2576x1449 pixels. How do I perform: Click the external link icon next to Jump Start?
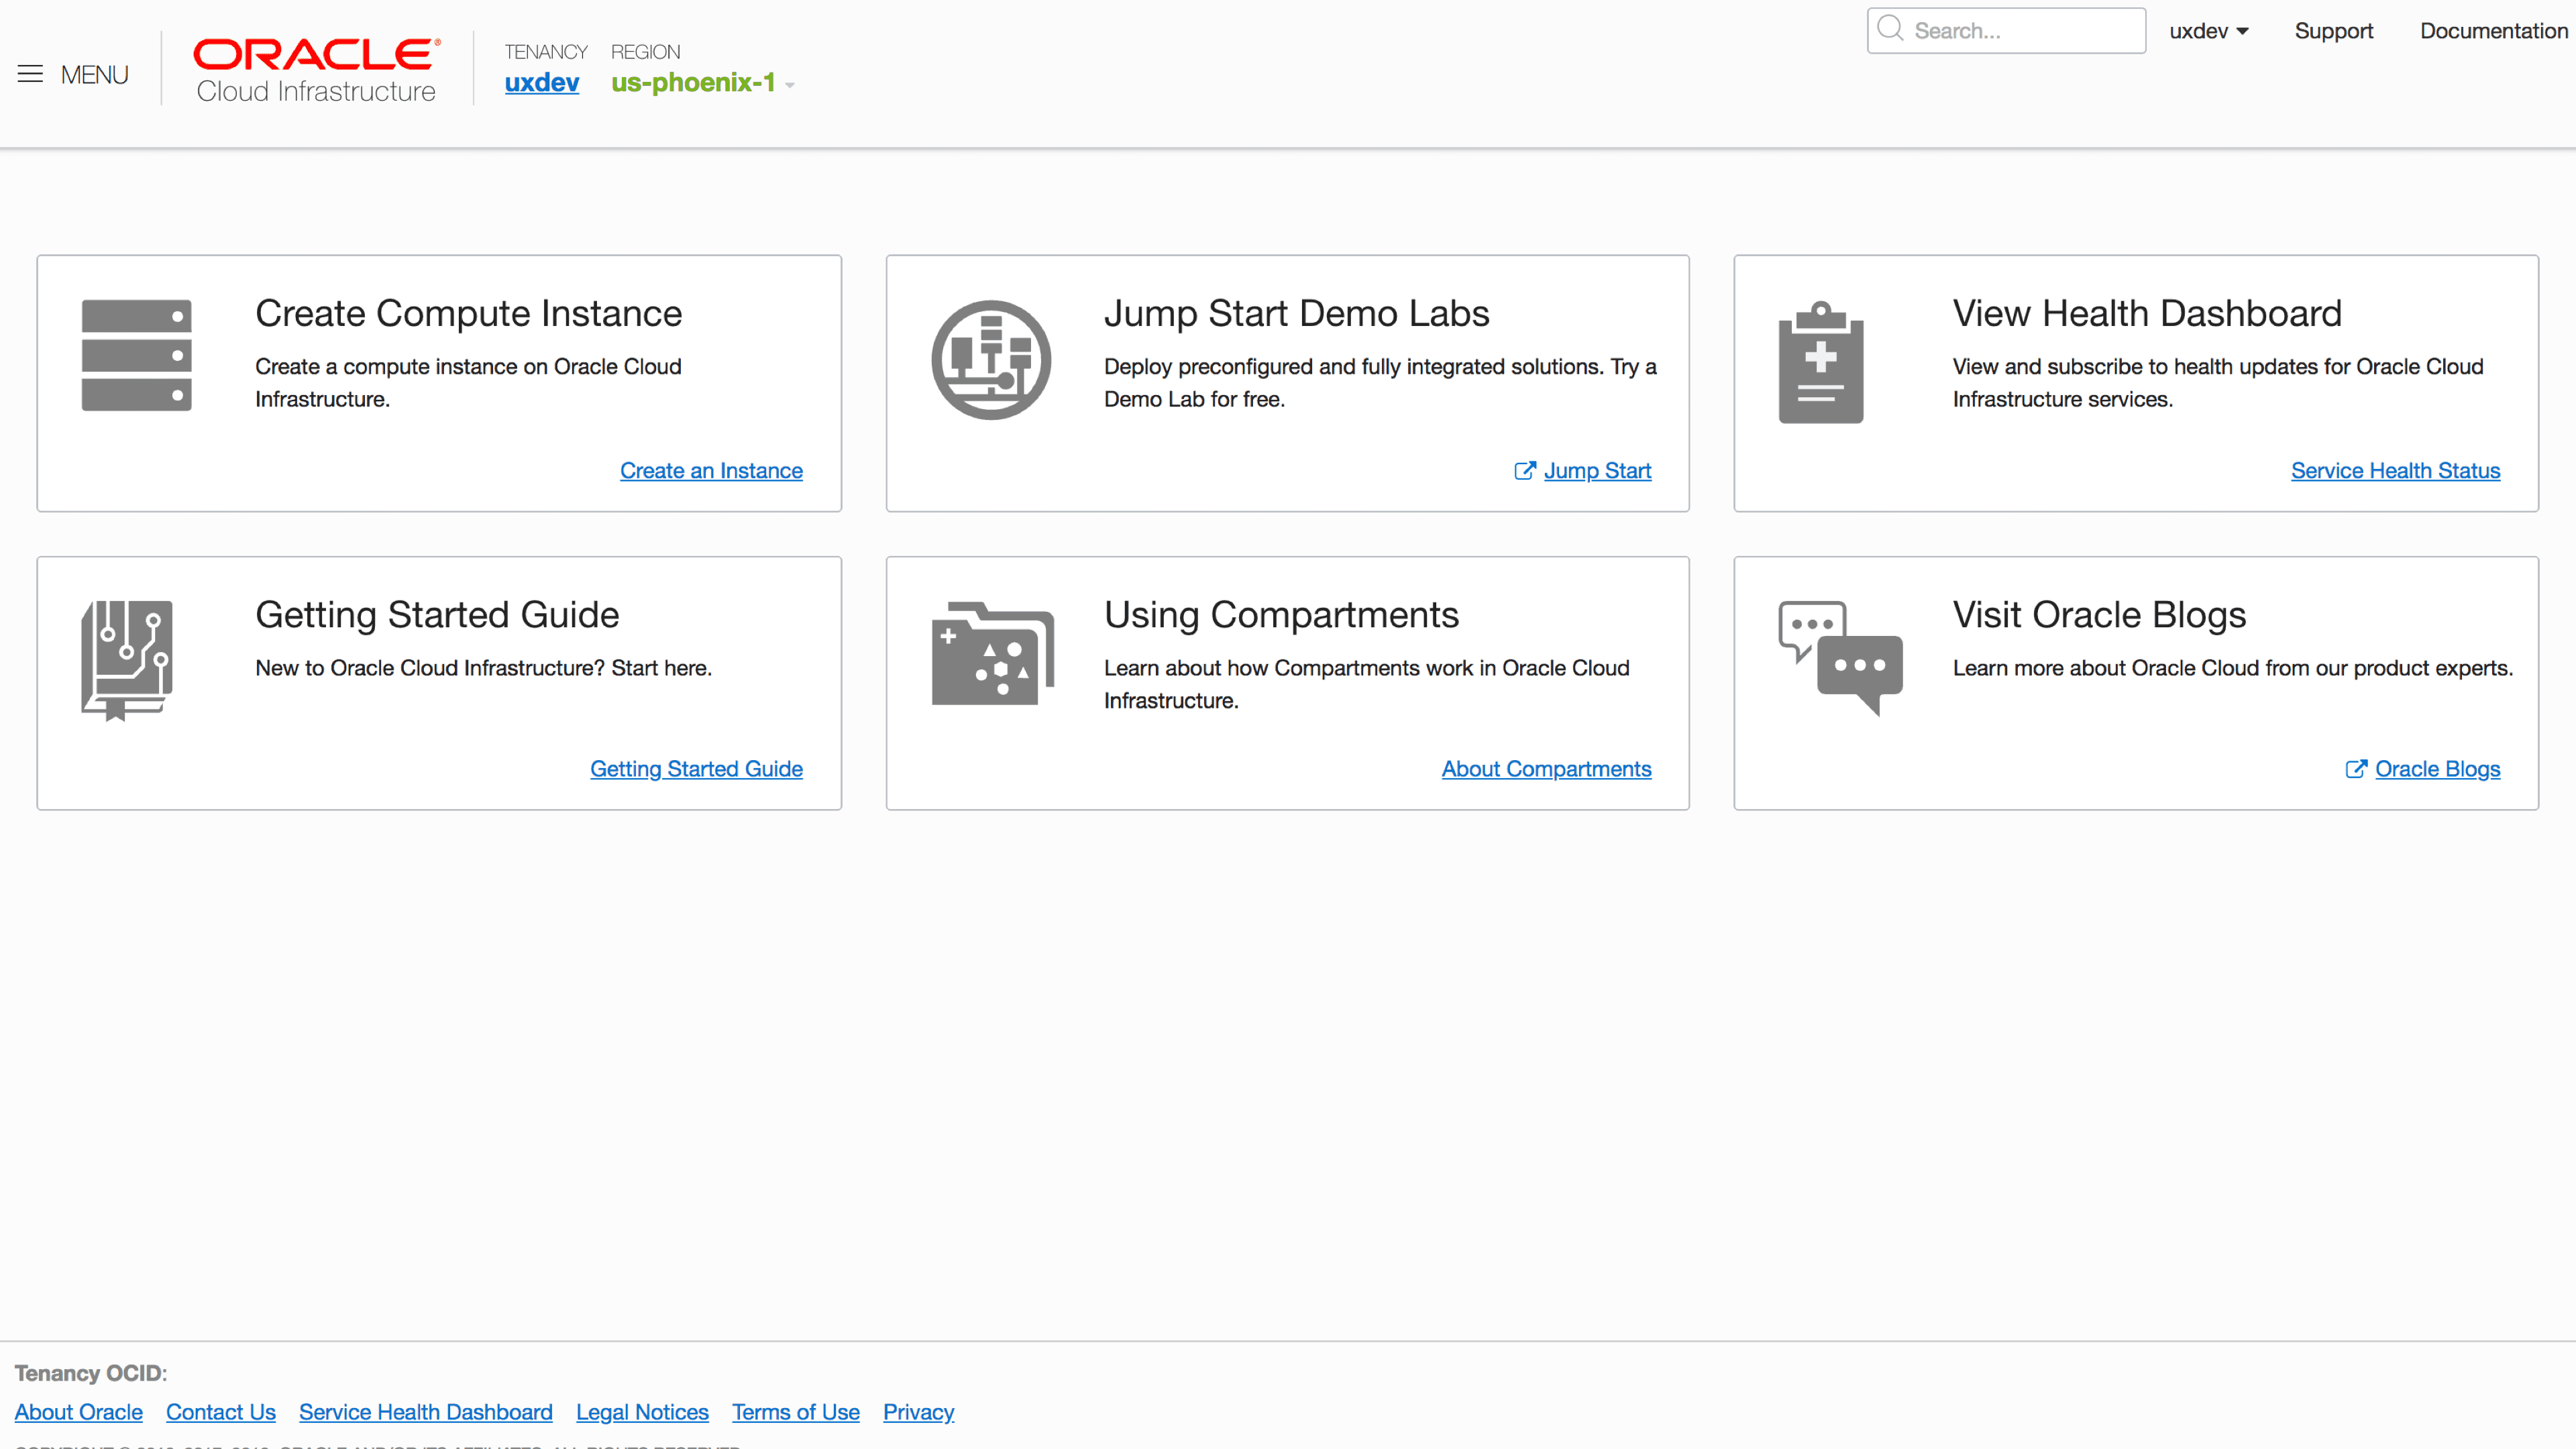[x=1524, y=470]
